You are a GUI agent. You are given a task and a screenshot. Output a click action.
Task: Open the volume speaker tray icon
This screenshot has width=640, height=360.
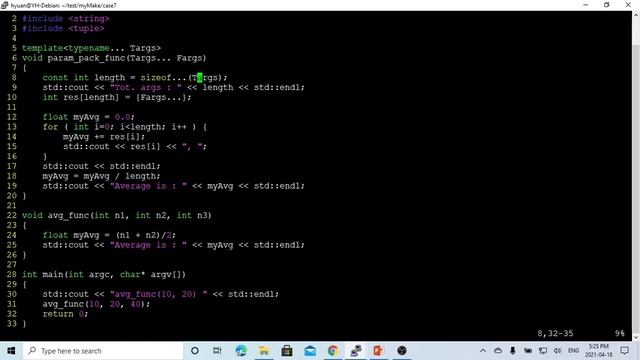[x=558, y=351]
